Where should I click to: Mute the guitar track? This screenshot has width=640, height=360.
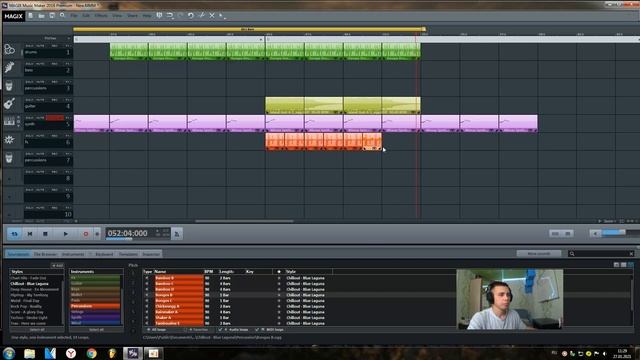click(40, 100)
